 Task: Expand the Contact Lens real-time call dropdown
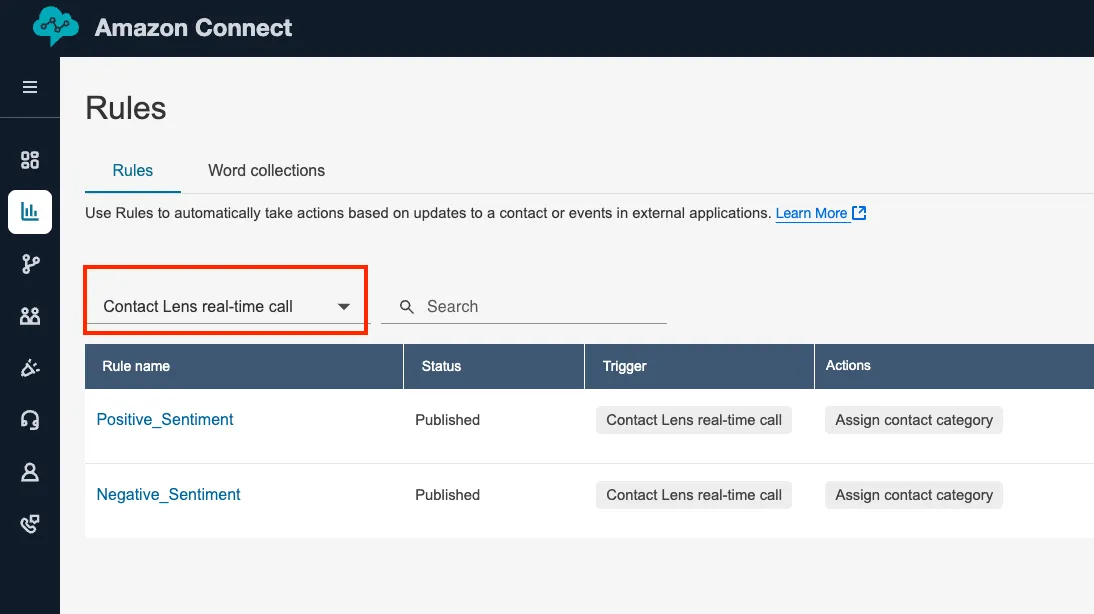tap(226, 306)
